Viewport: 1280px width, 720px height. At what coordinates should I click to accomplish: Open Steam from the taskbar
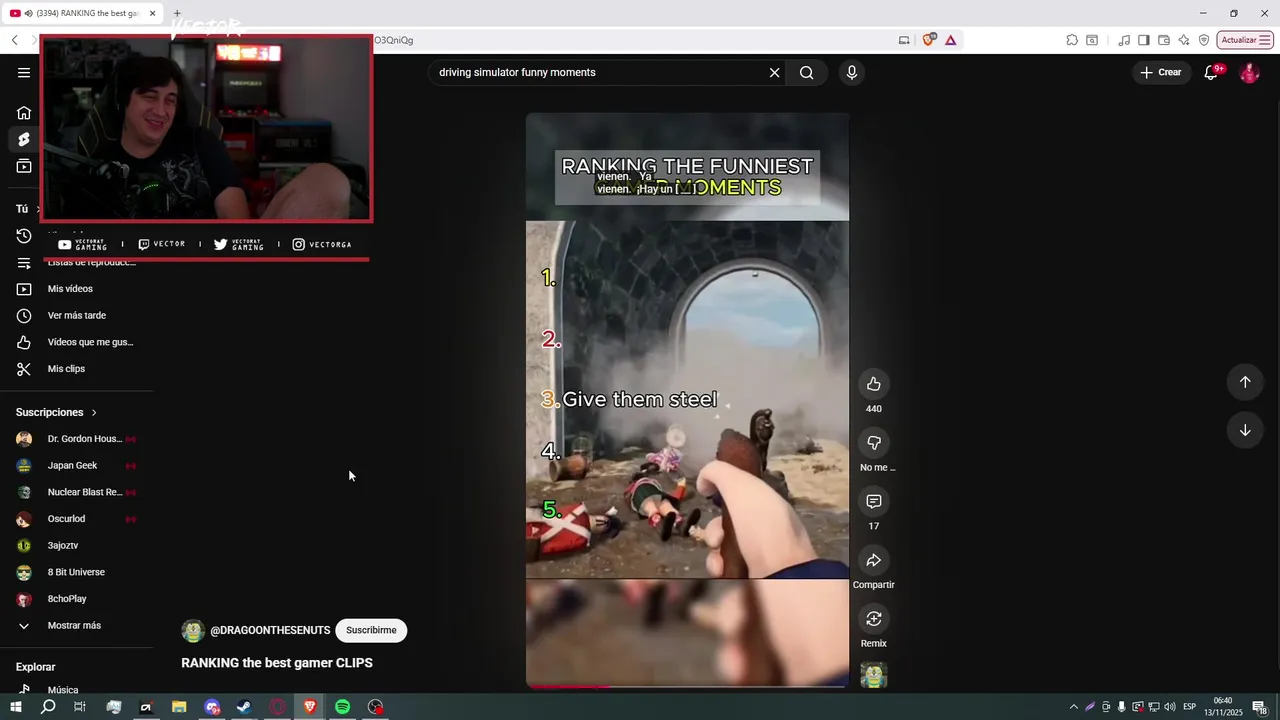(x=244, y=707)
